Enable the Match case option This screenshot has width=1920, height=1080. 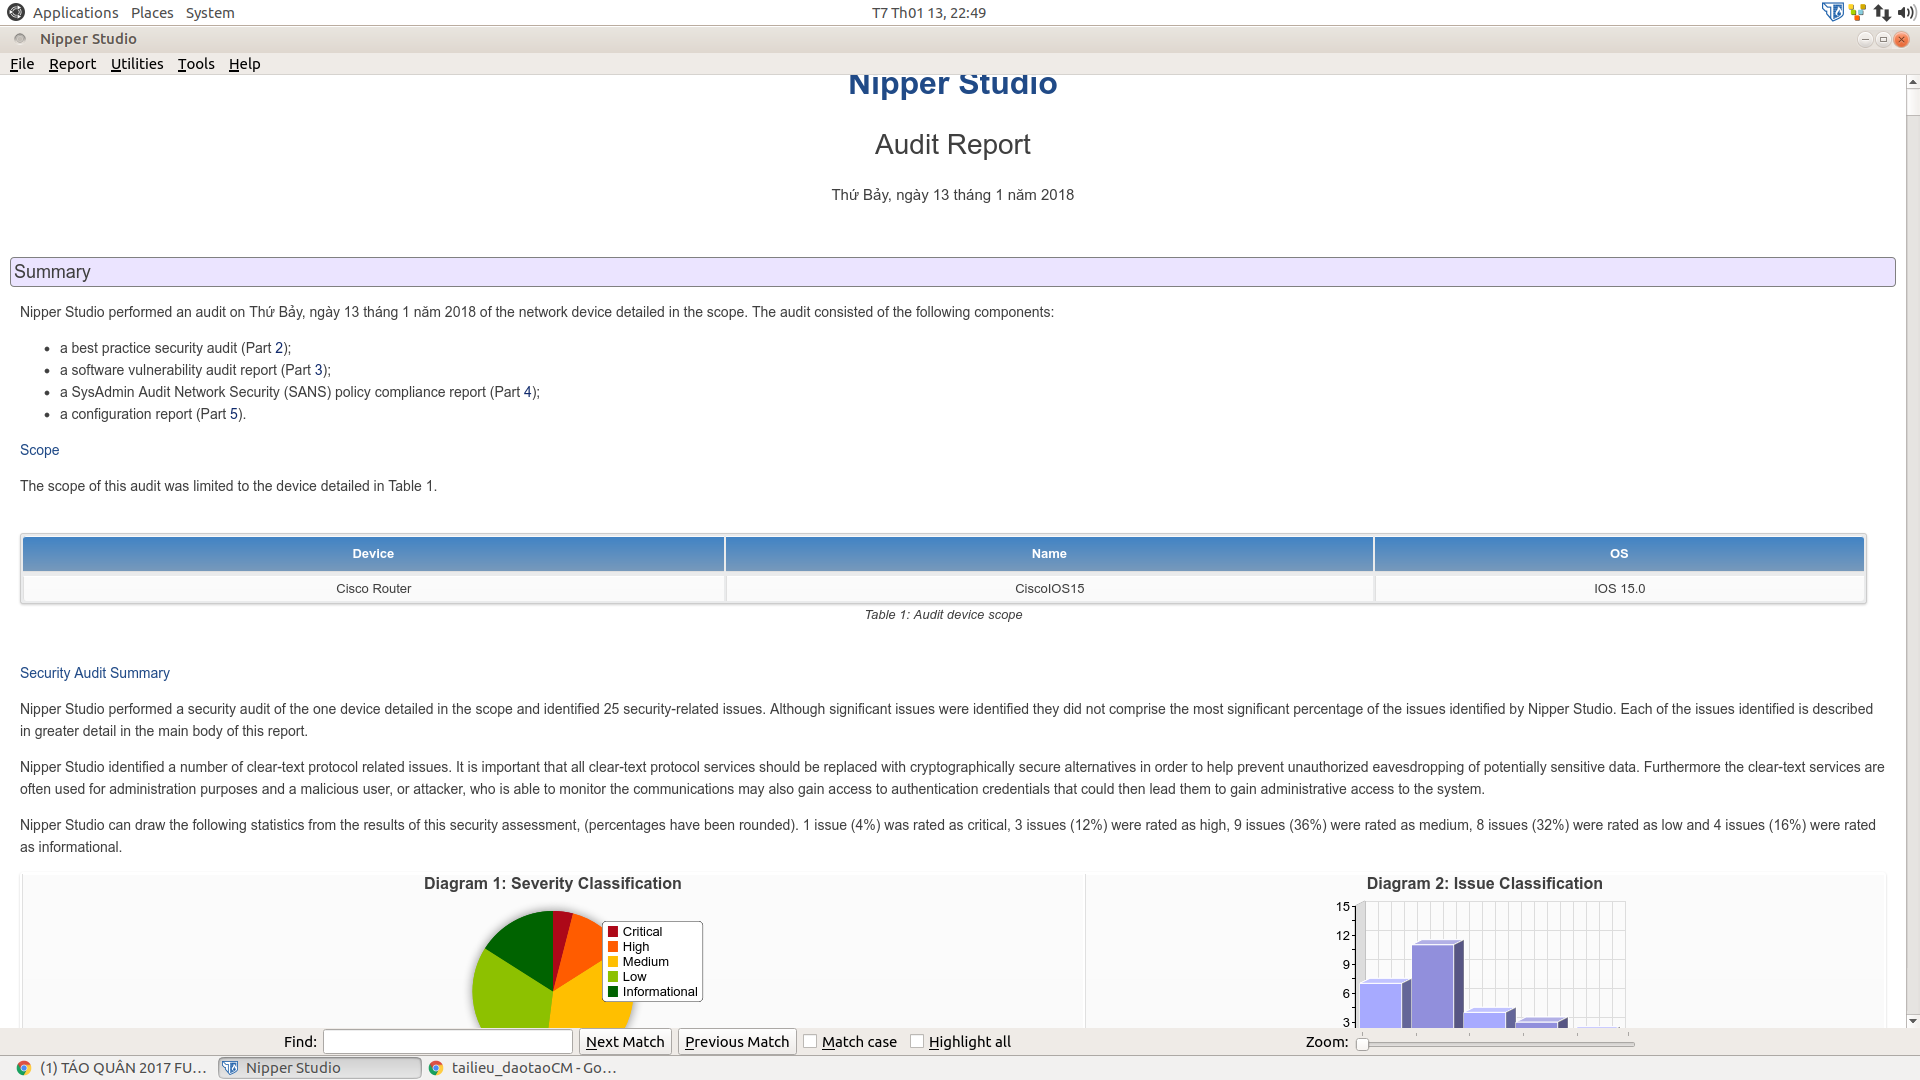click(x=810, y=1041)
